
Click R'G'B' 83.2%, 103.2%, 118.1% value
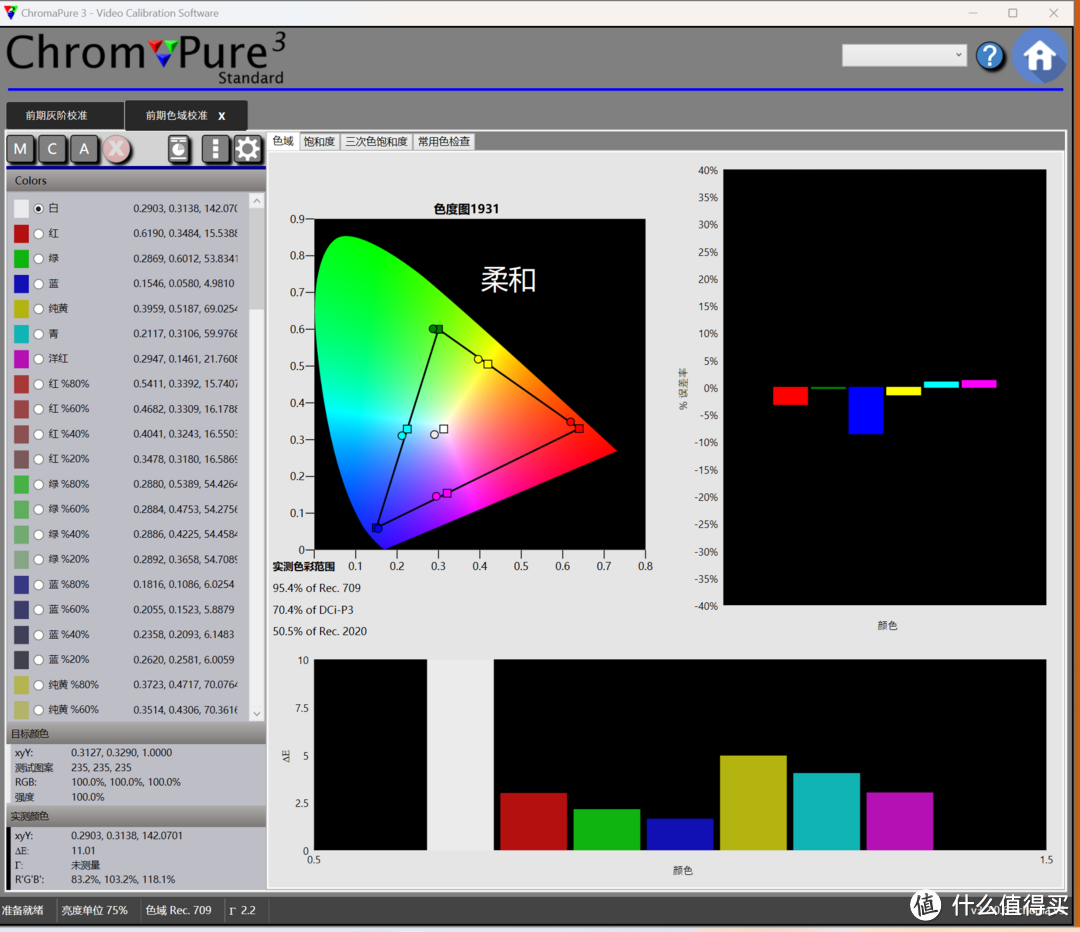coord(123,880)
